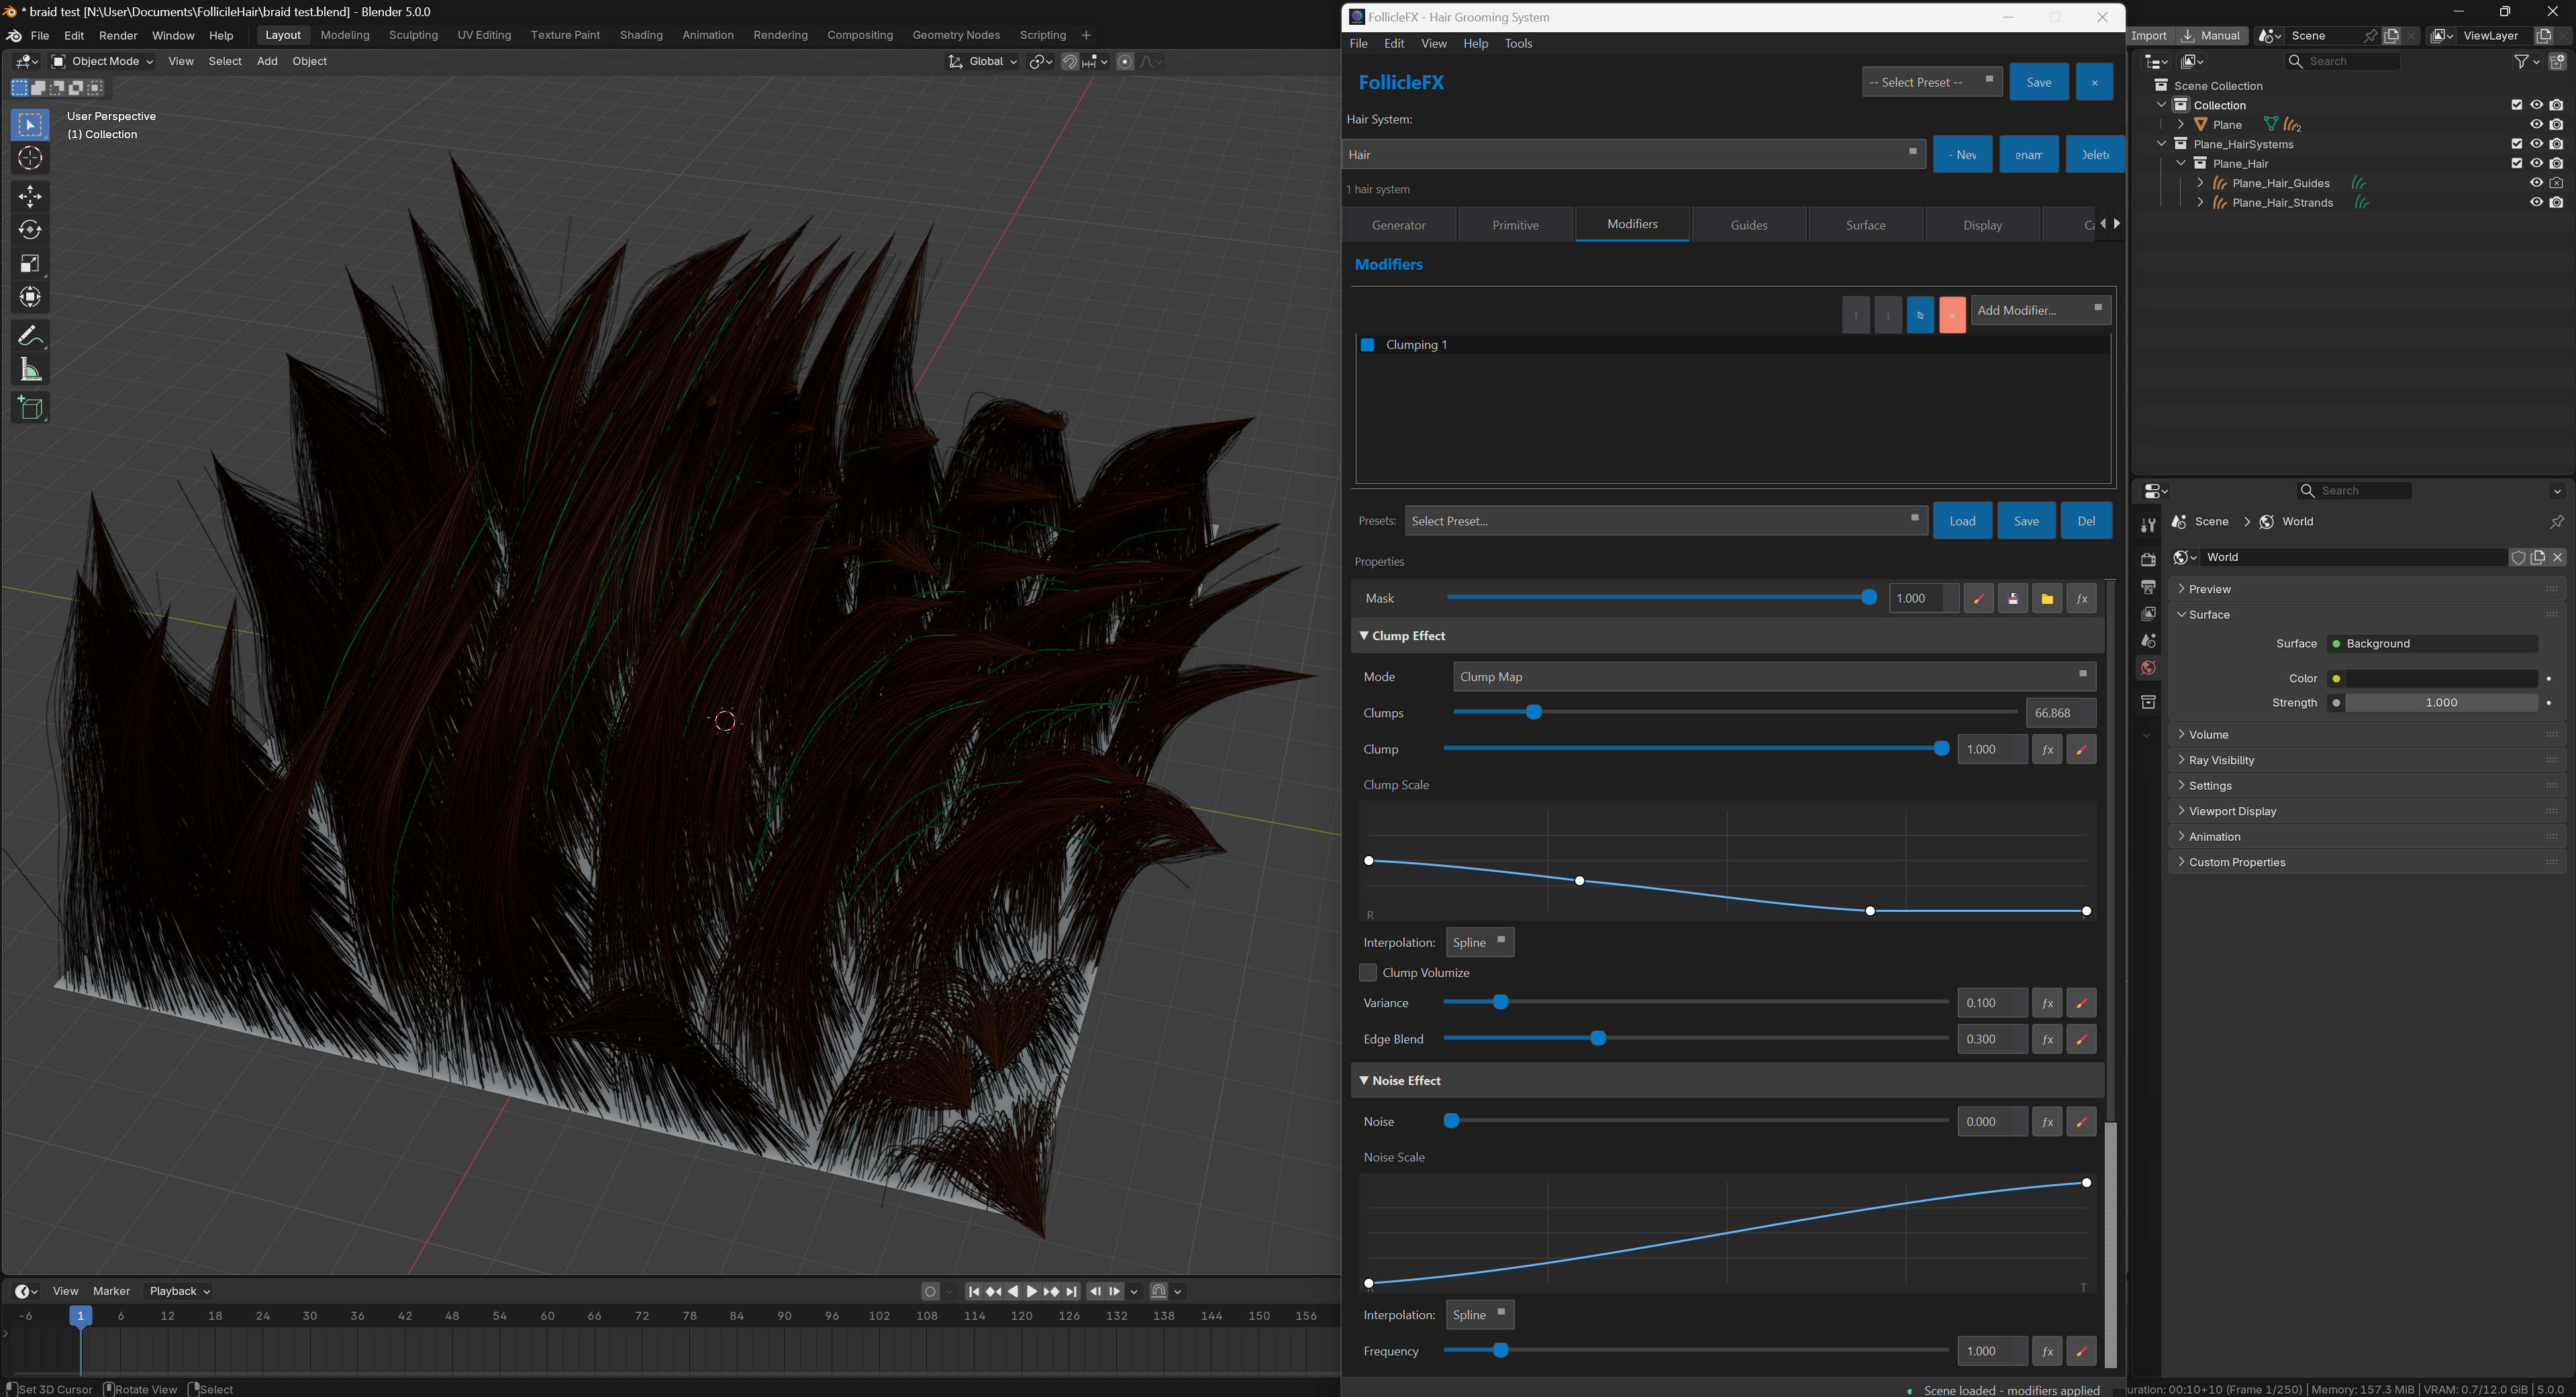Open the Clump Map mode dropdown
Viewport: 2576px width, 1397px height.
[x=1775, y=676]
